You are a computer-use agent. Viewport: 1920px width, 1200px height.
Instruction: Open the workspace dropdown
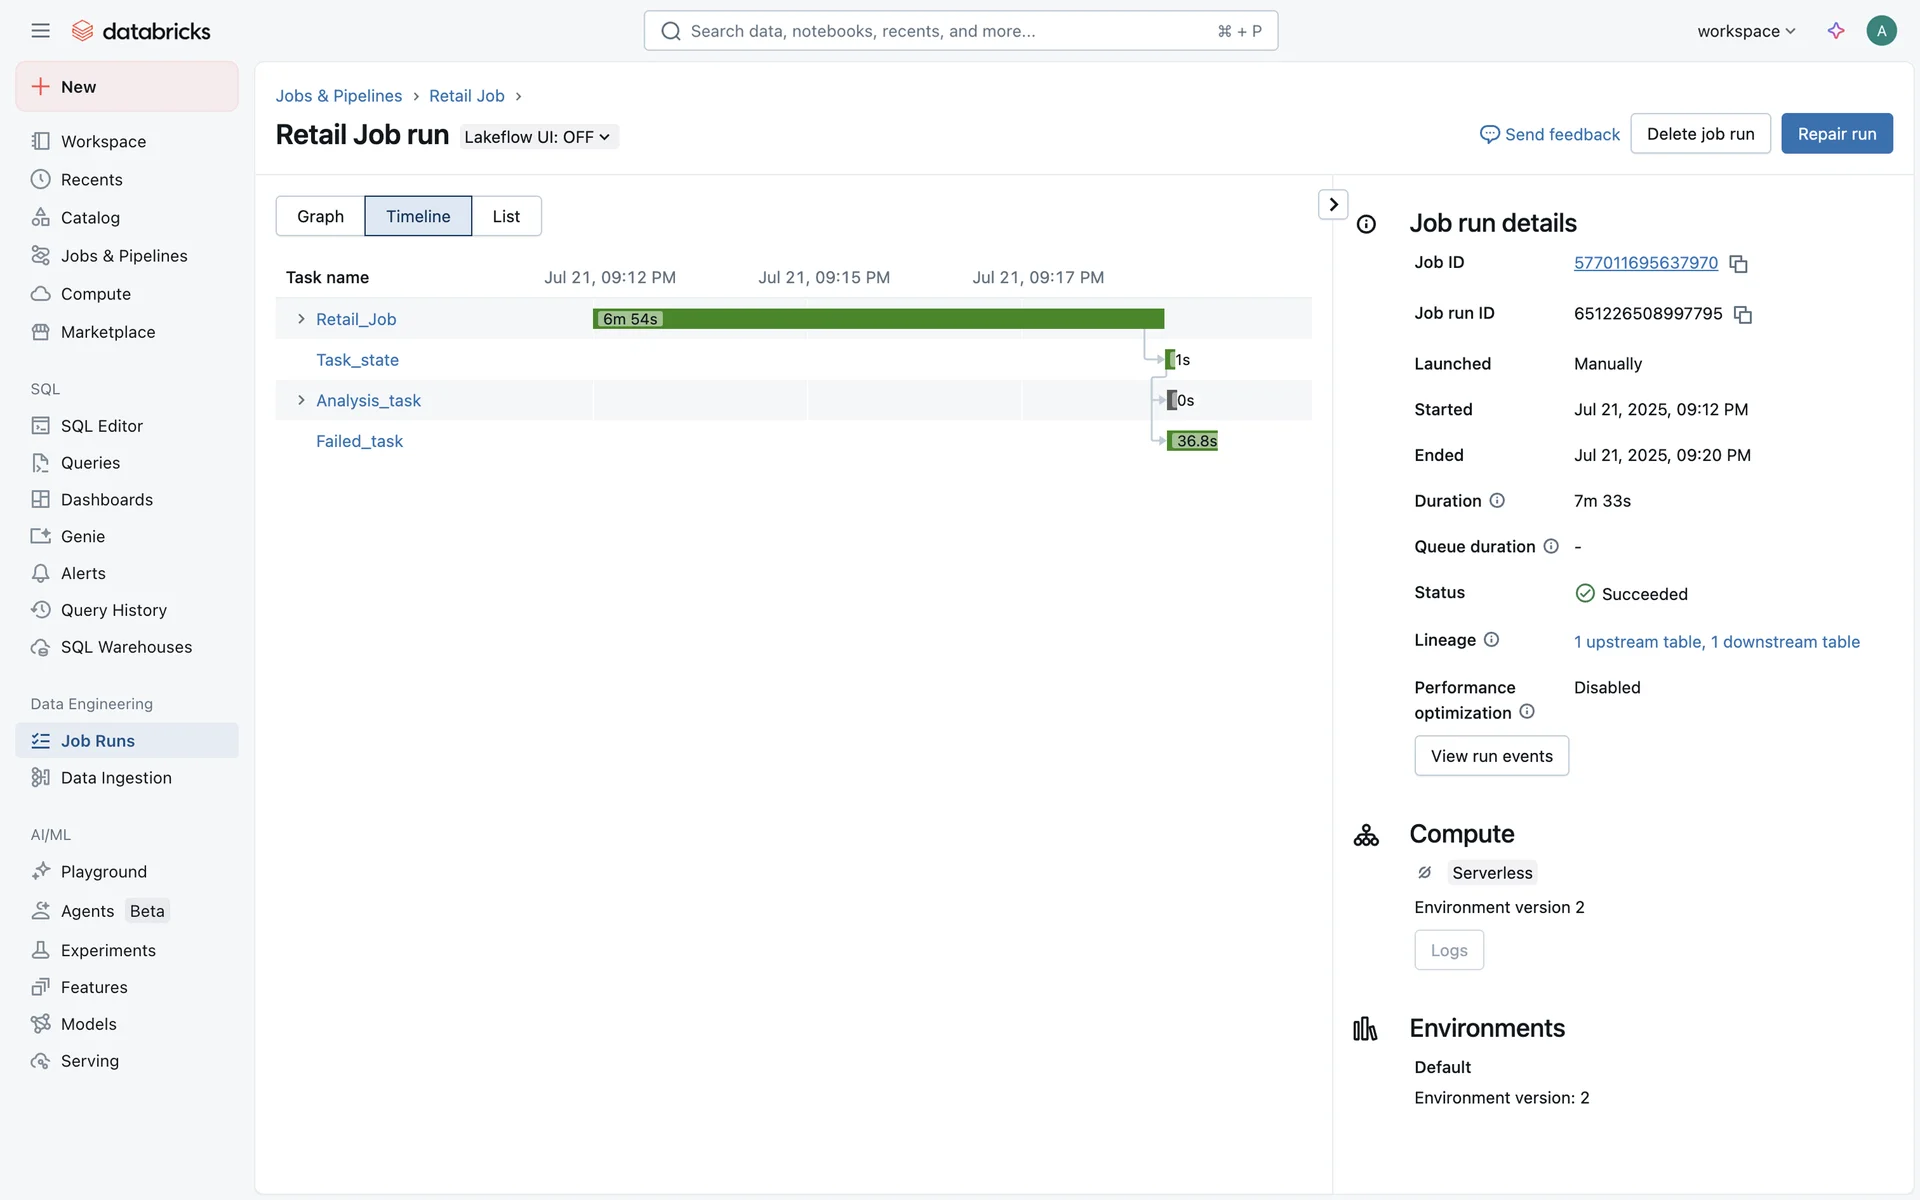point(1746,31)
